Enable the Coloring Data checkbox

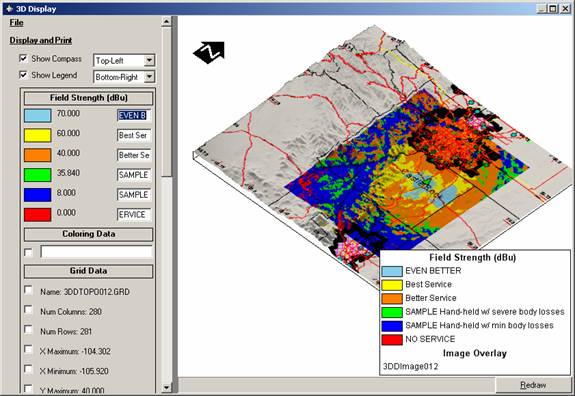tap(28, 252)
